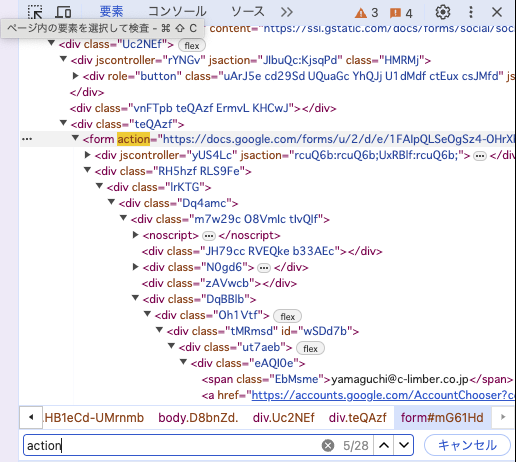516x462 pixels.
Task: Collapse the form action node
Action: click(76, 138)
